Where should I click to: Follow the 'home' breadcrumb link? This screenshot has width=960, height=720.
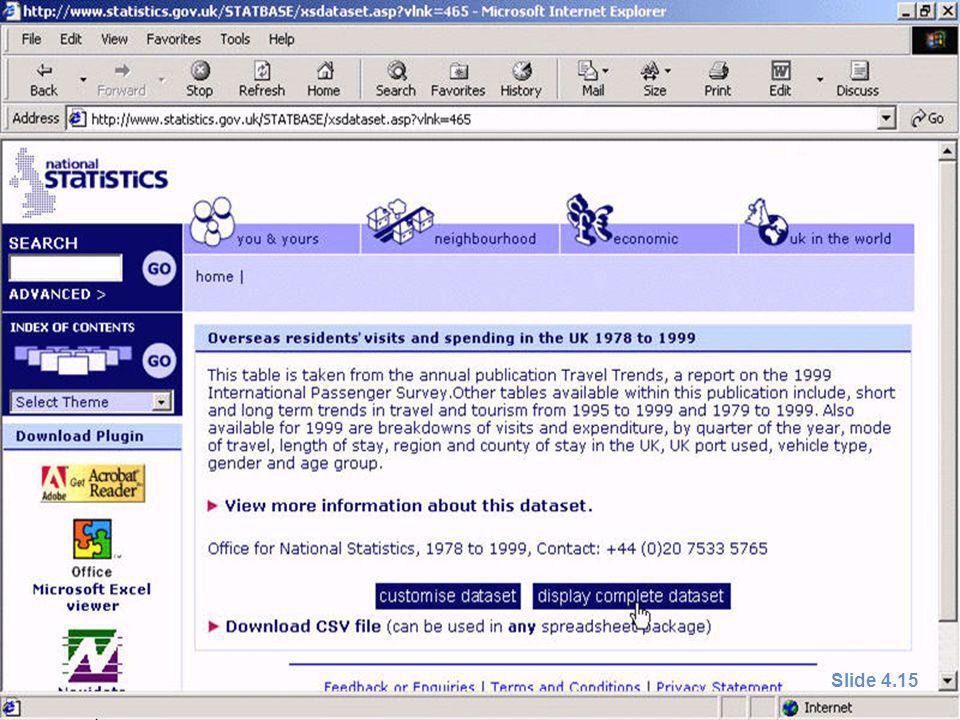[214, 277]
